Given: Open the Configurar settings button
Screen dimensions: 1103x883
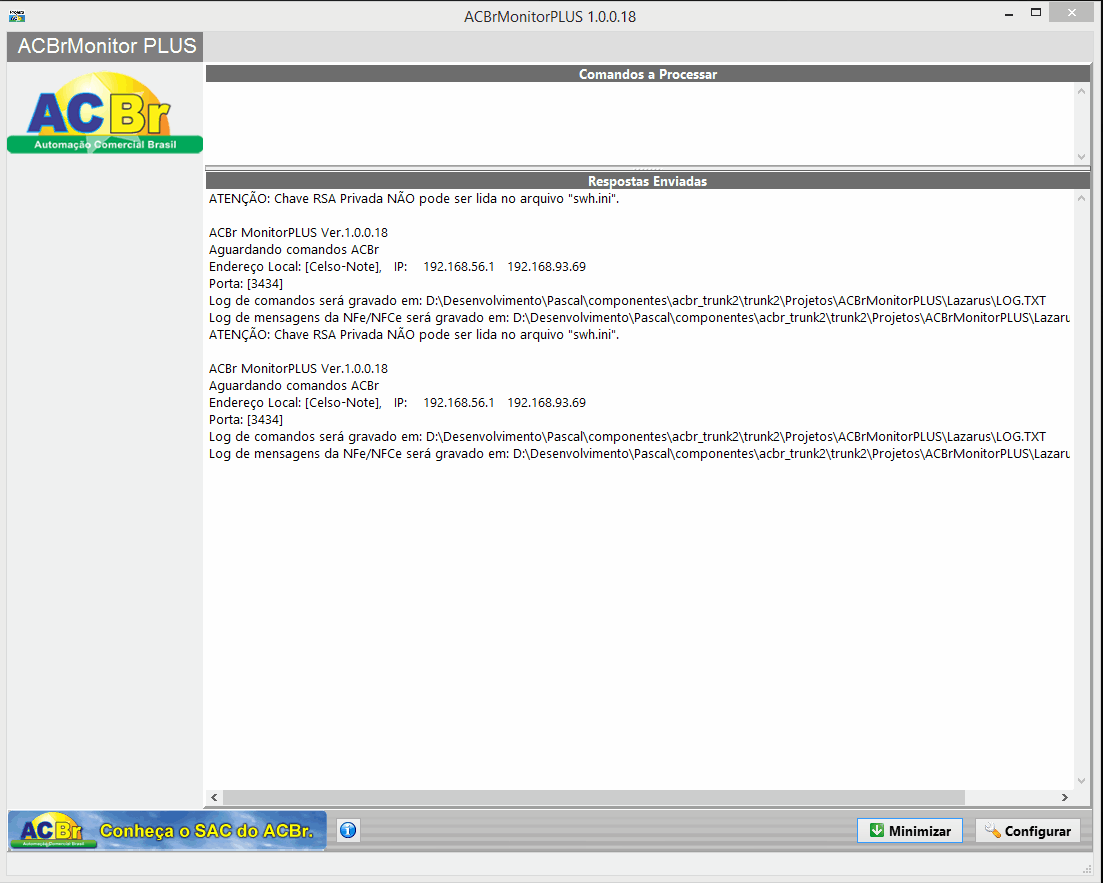Looking at the screenshot, I should [x=1028, y=831].
